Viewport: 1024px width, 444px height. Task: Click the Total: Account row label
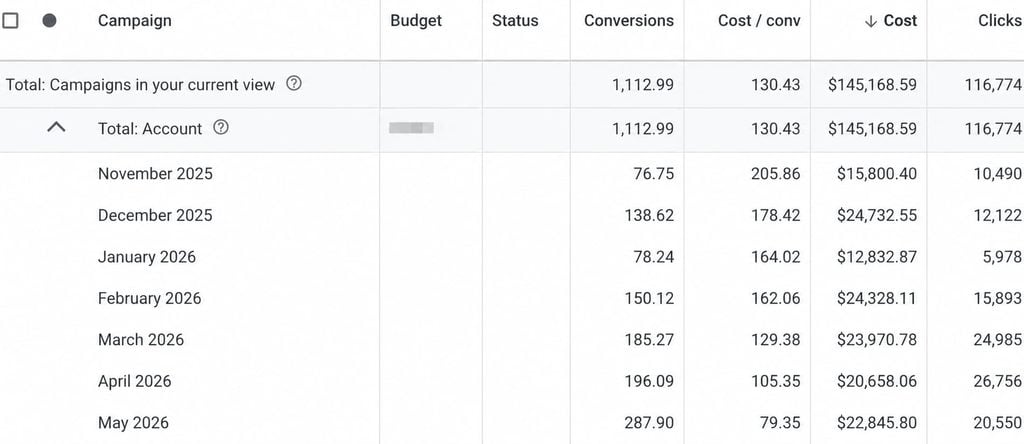(150, 129)
